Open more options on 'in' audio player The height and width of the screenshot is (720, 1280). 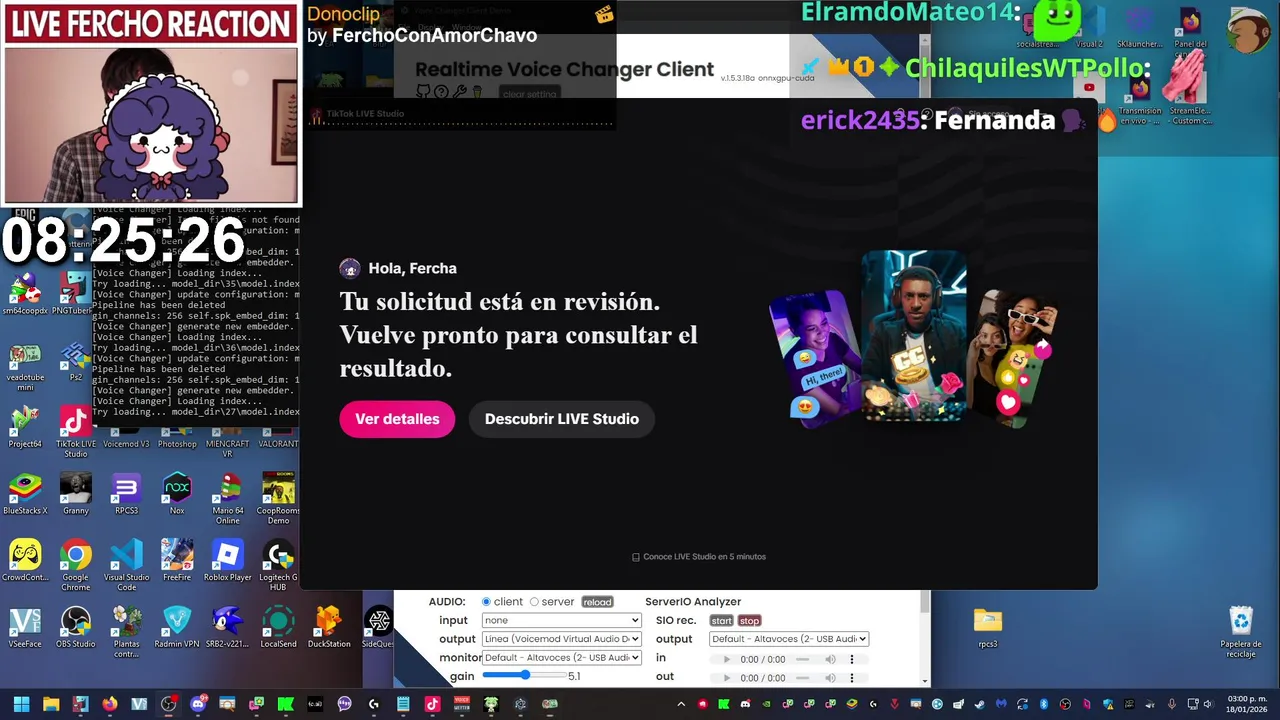pos(852,660)
